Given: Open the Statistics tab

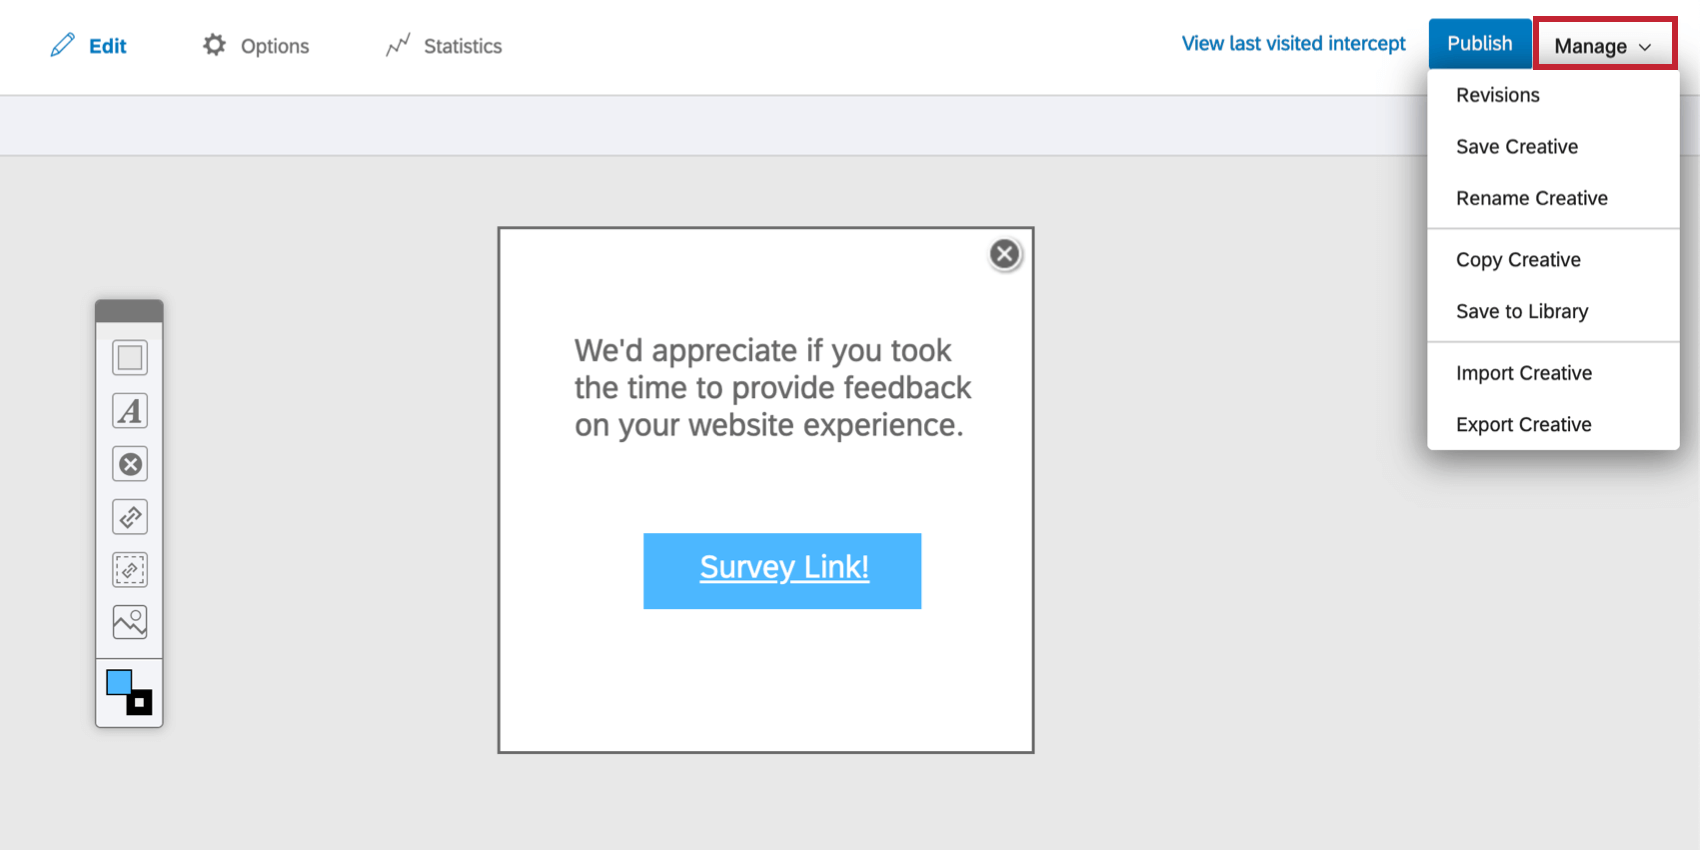Looking at the screenshot, I should click(x=445, y=46).
